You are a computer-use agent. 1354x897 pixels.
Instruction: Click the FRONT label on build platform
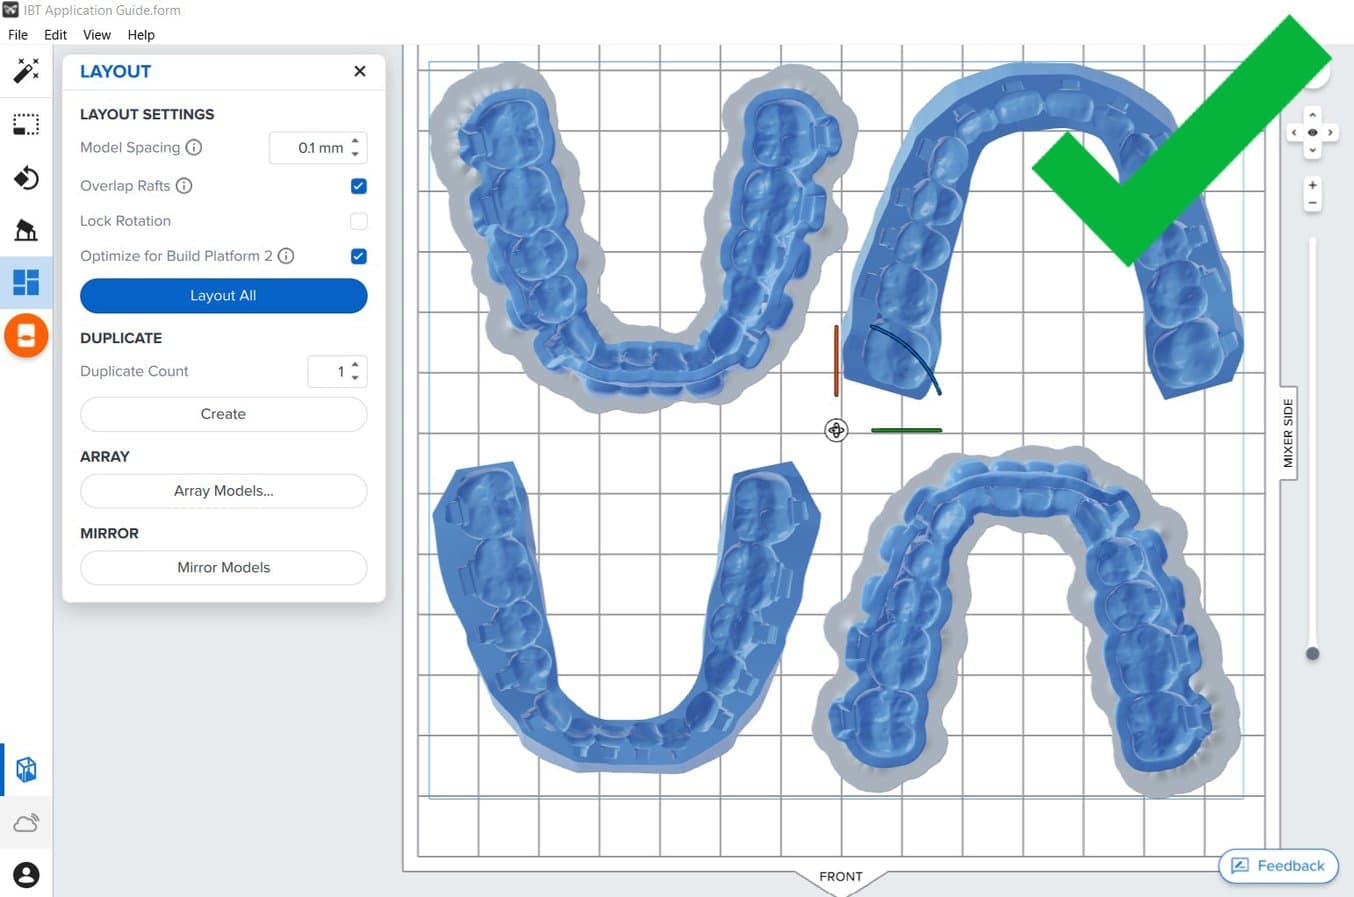click(840, 876)
